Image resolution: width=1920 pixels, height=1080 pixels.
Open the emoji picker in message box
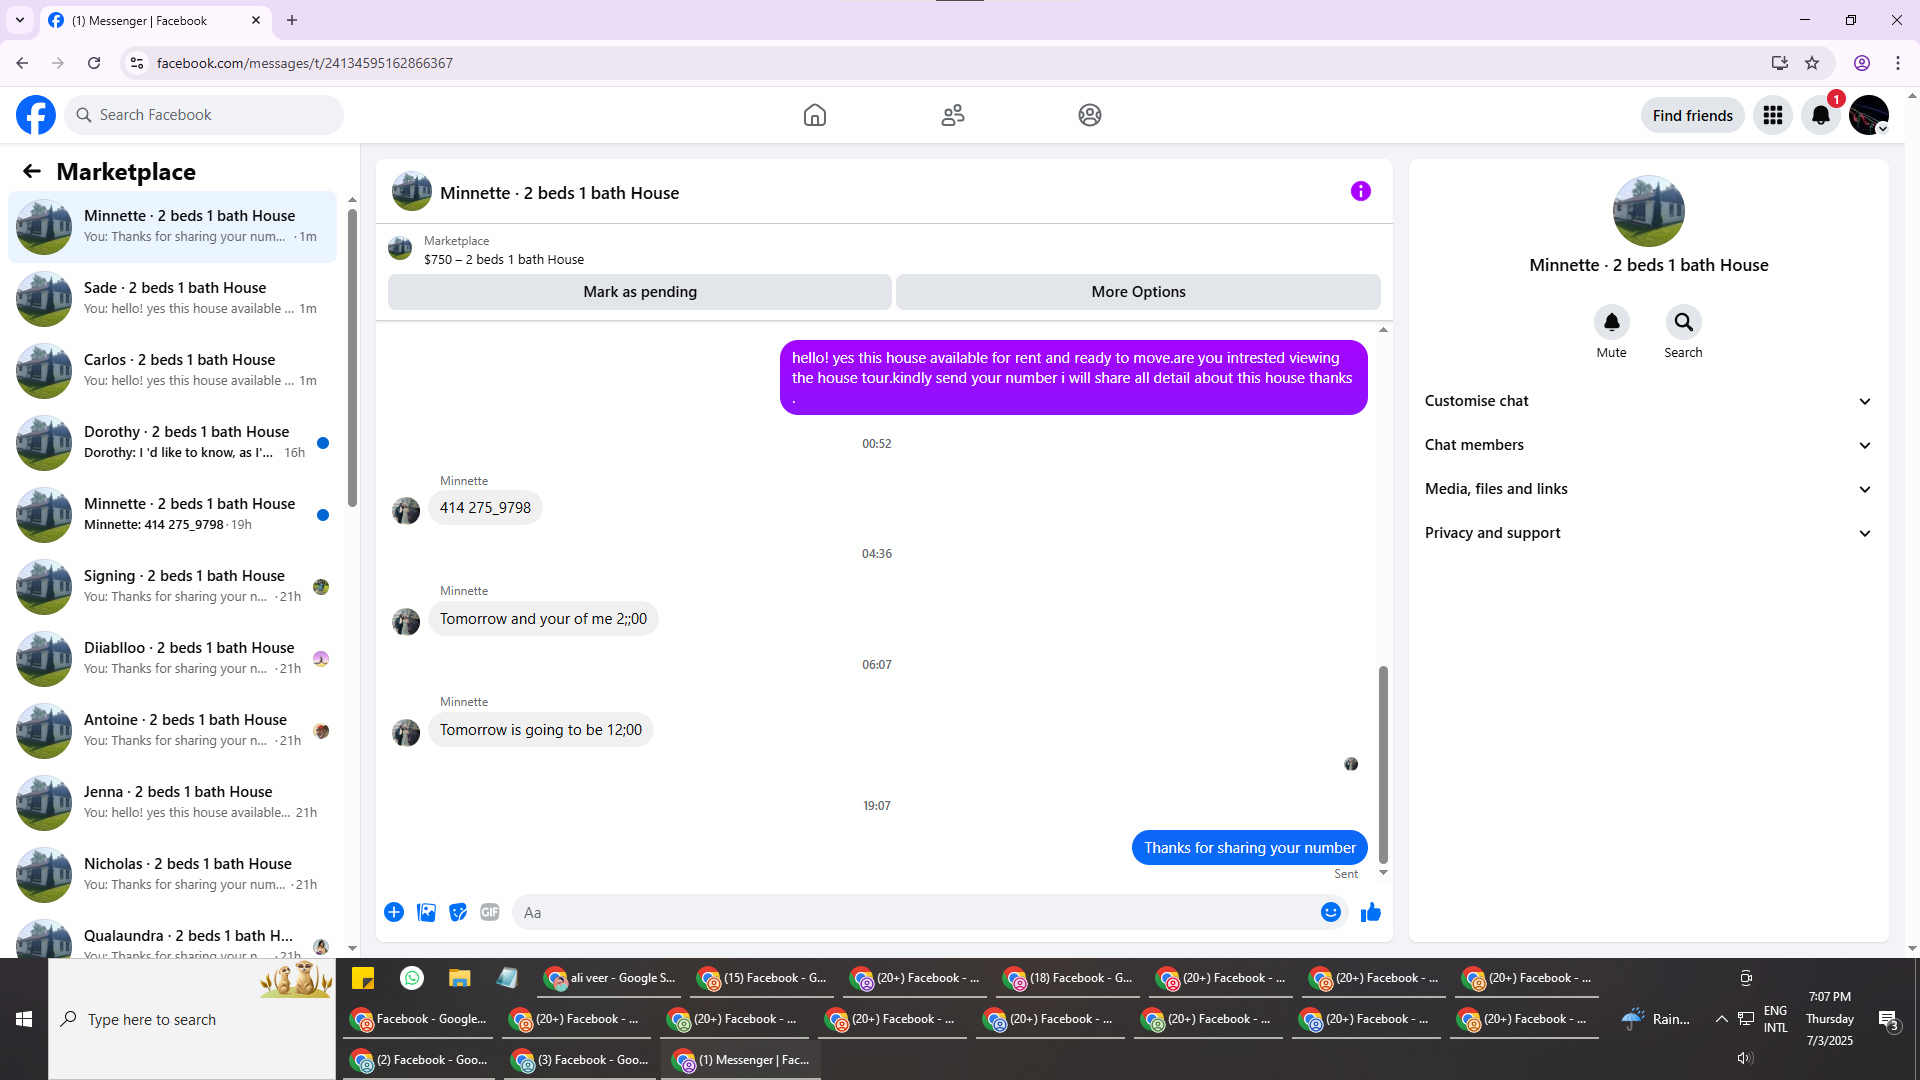pyautogui.click(x=1330, y=912)
